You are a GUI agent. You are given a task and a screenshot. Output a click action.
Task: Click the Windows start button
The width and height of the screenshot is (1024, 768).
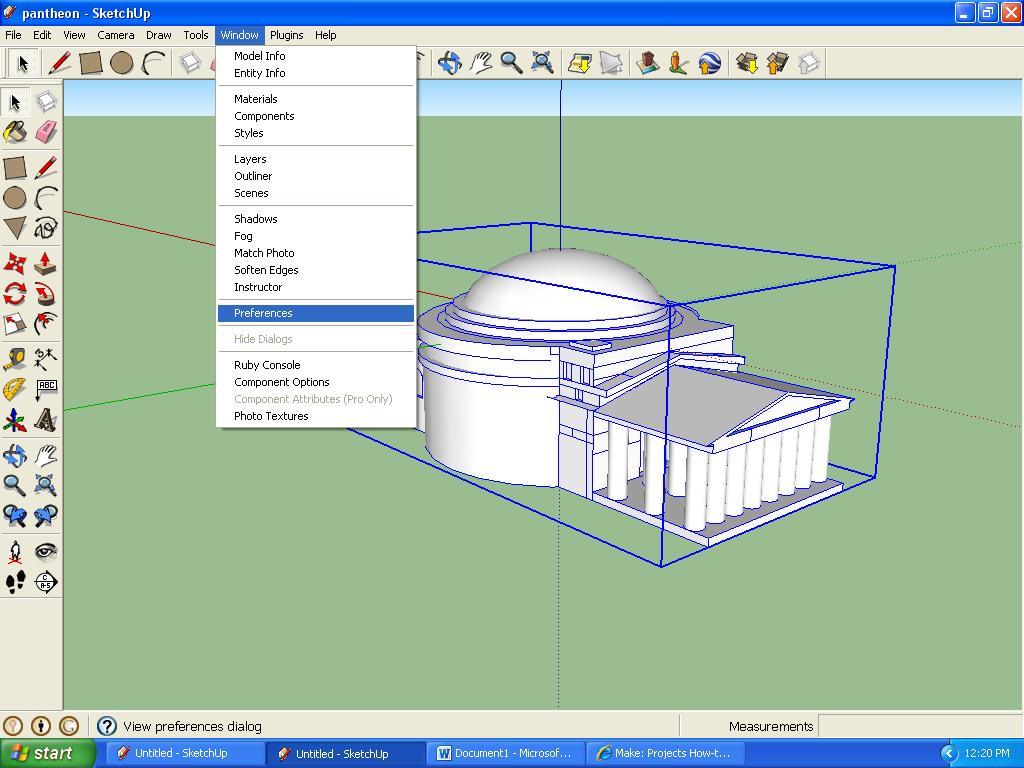47,754
